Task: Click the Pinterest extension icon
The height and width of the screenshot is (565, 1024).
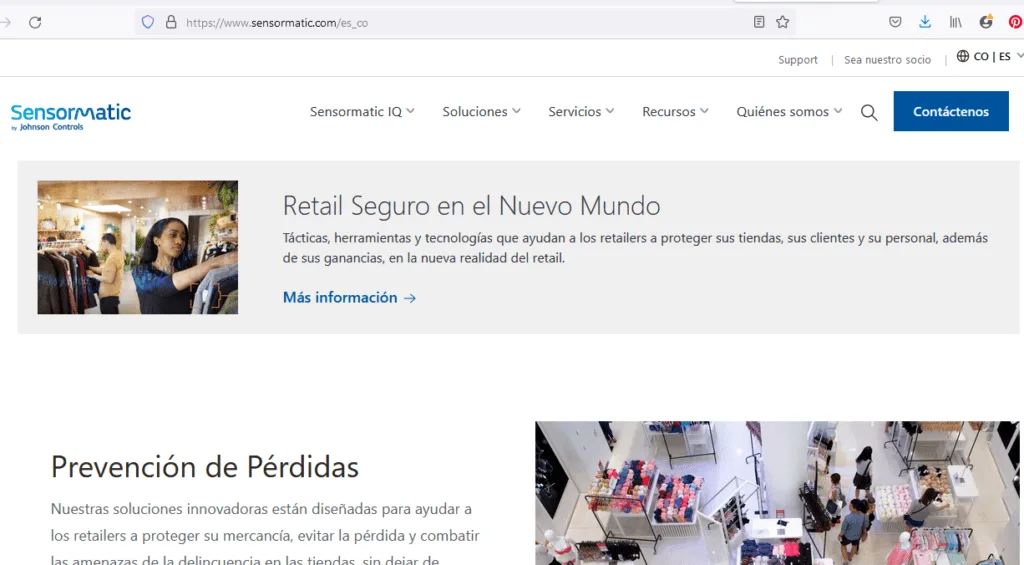Action: tap(1015, 22)
